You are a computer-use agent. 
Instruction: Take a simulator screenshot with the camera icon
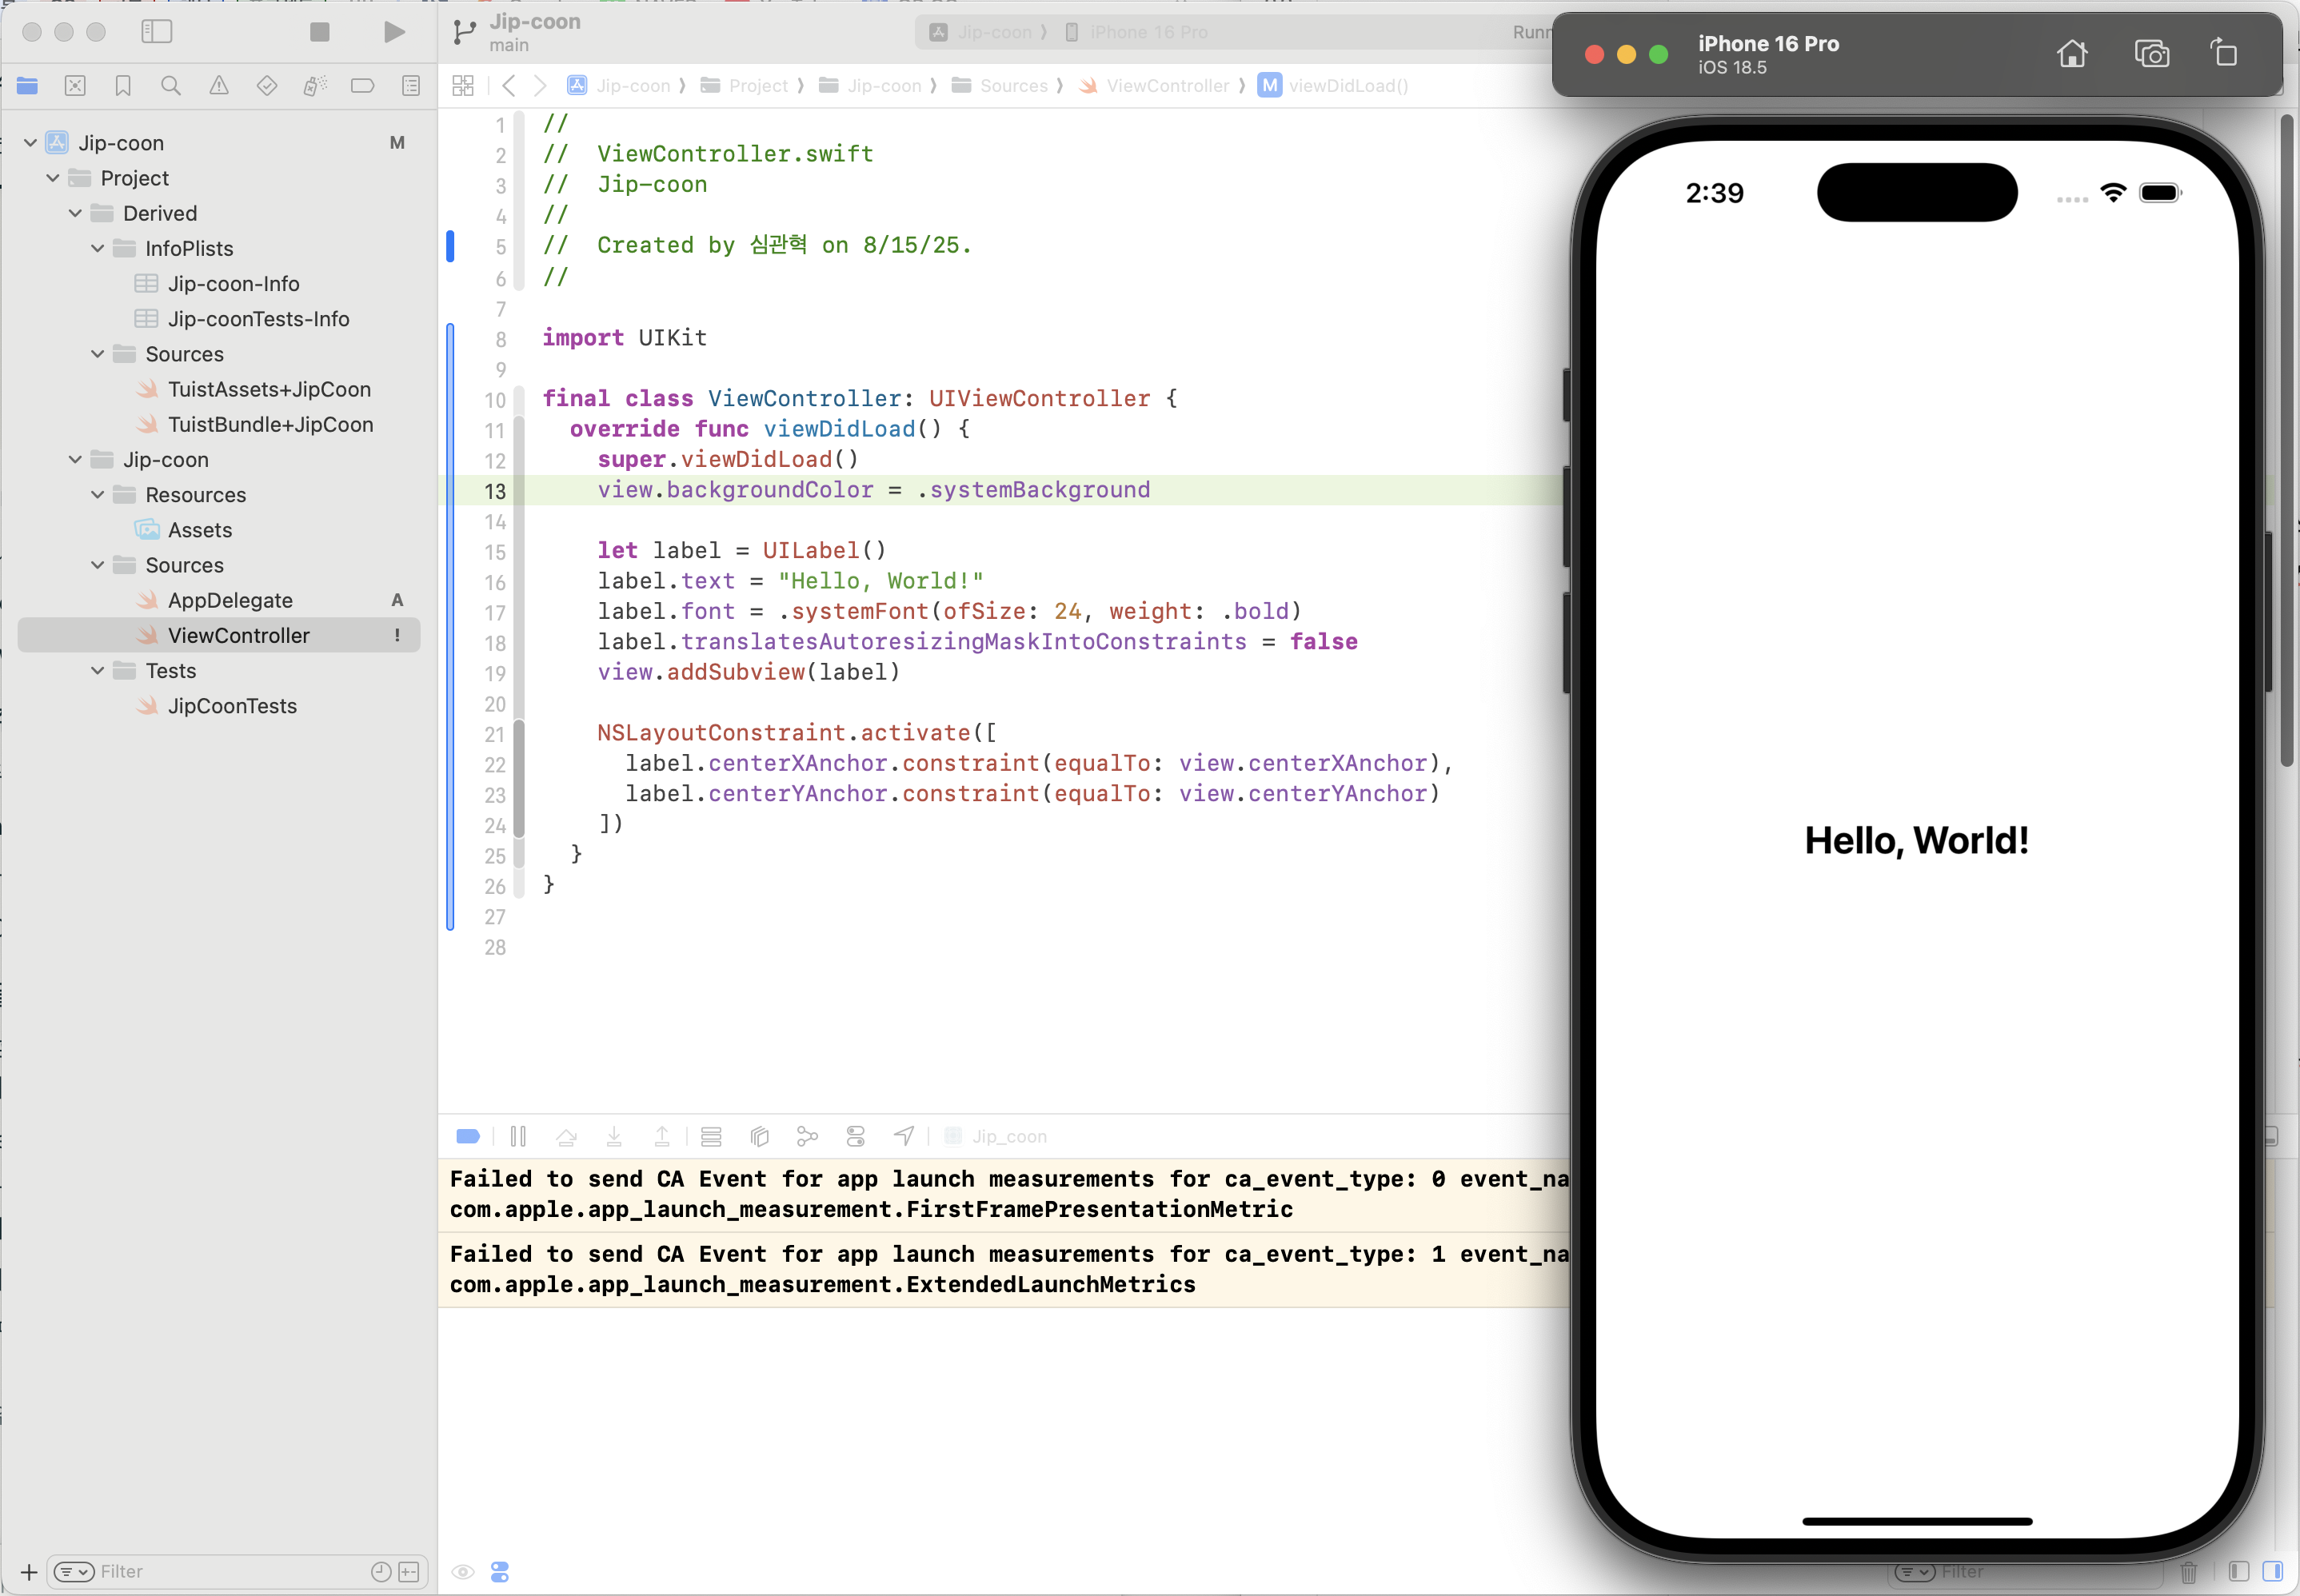2151,53
